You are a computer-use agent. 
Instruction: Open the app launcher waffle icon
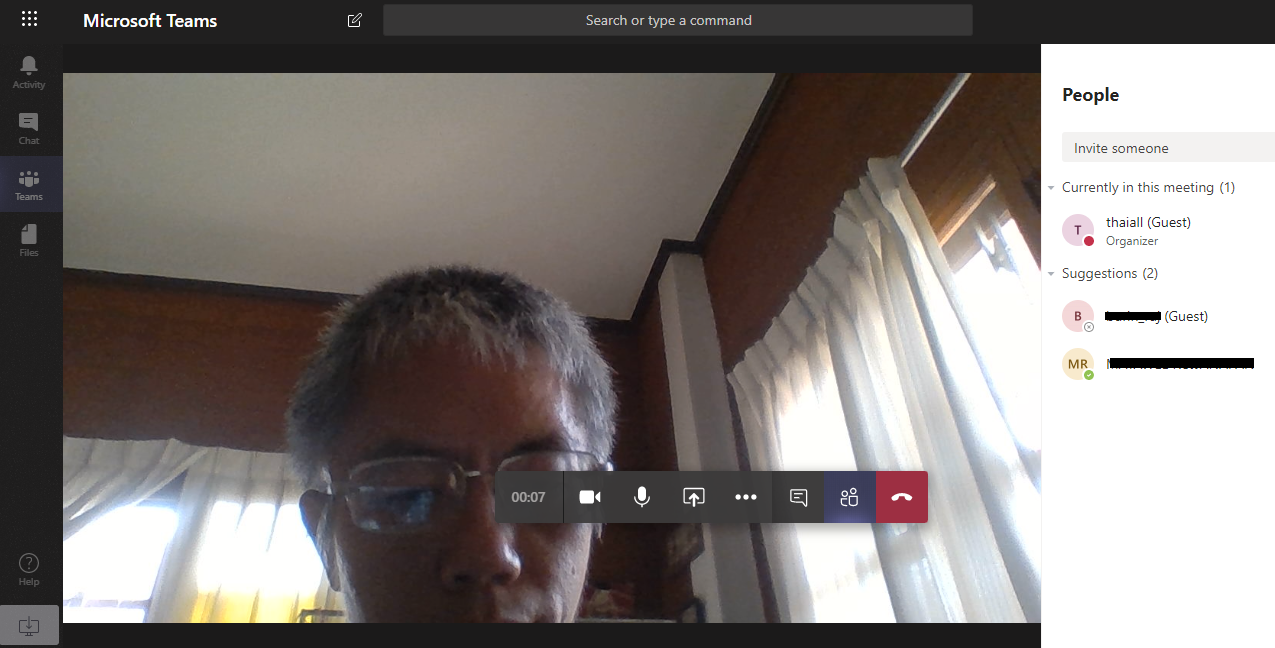(29, 20)
